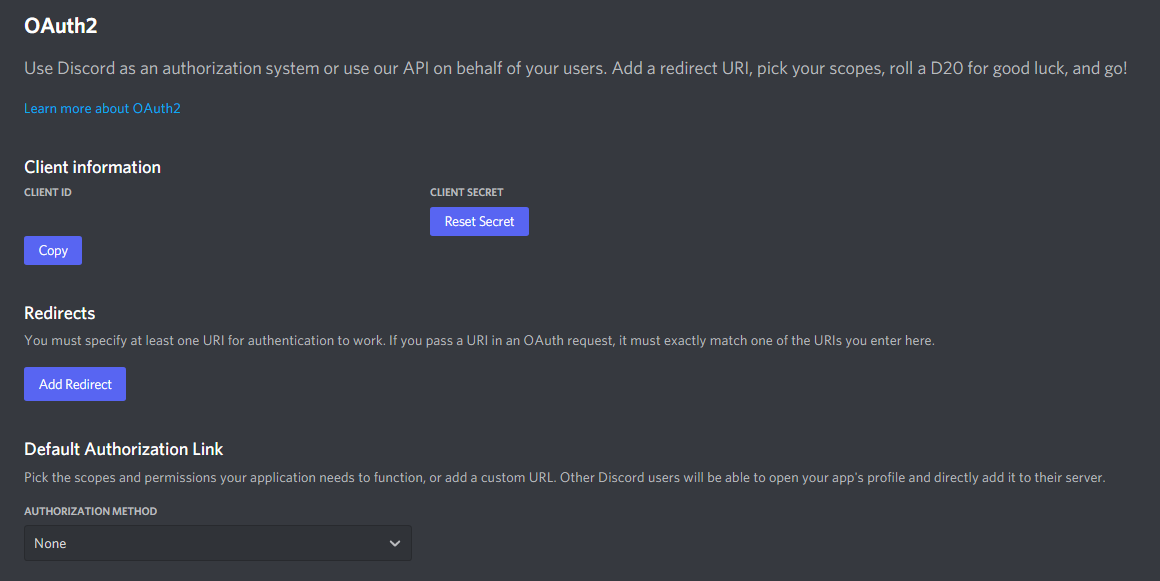Open the Authorization Method dropdown
1160x581 pixels.
tap(218, 542)
